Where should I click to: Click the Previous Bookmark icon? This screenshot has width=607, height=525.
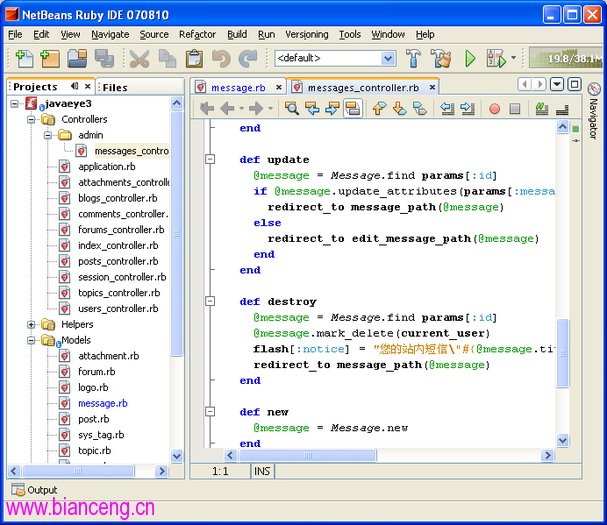click(379, 109)
